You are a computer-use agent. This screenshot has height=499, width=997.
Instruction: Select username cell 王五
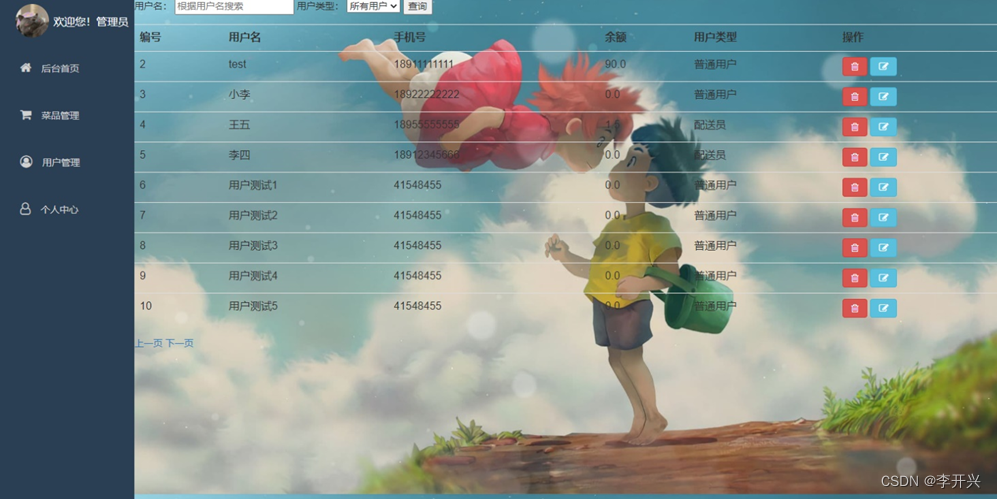(x=239, y=125)
